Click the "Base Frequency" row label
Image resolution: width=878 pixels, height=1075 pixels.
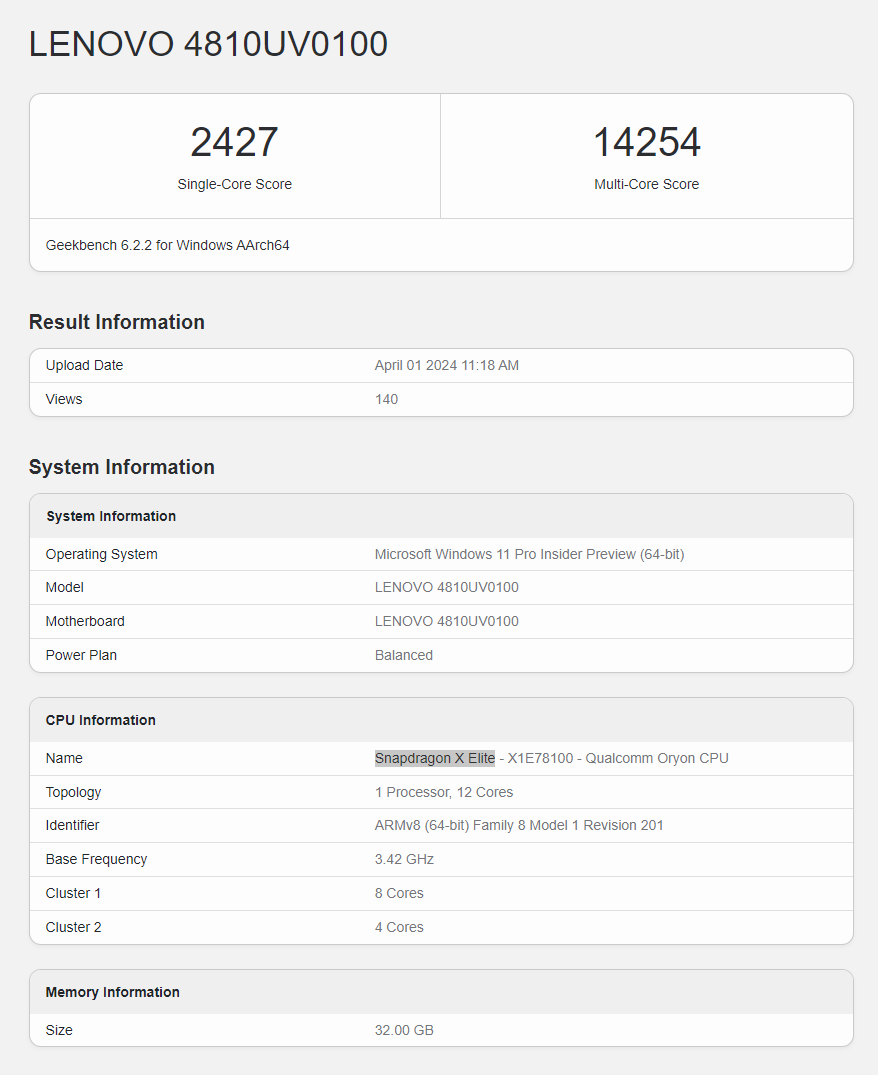[97, 859]
